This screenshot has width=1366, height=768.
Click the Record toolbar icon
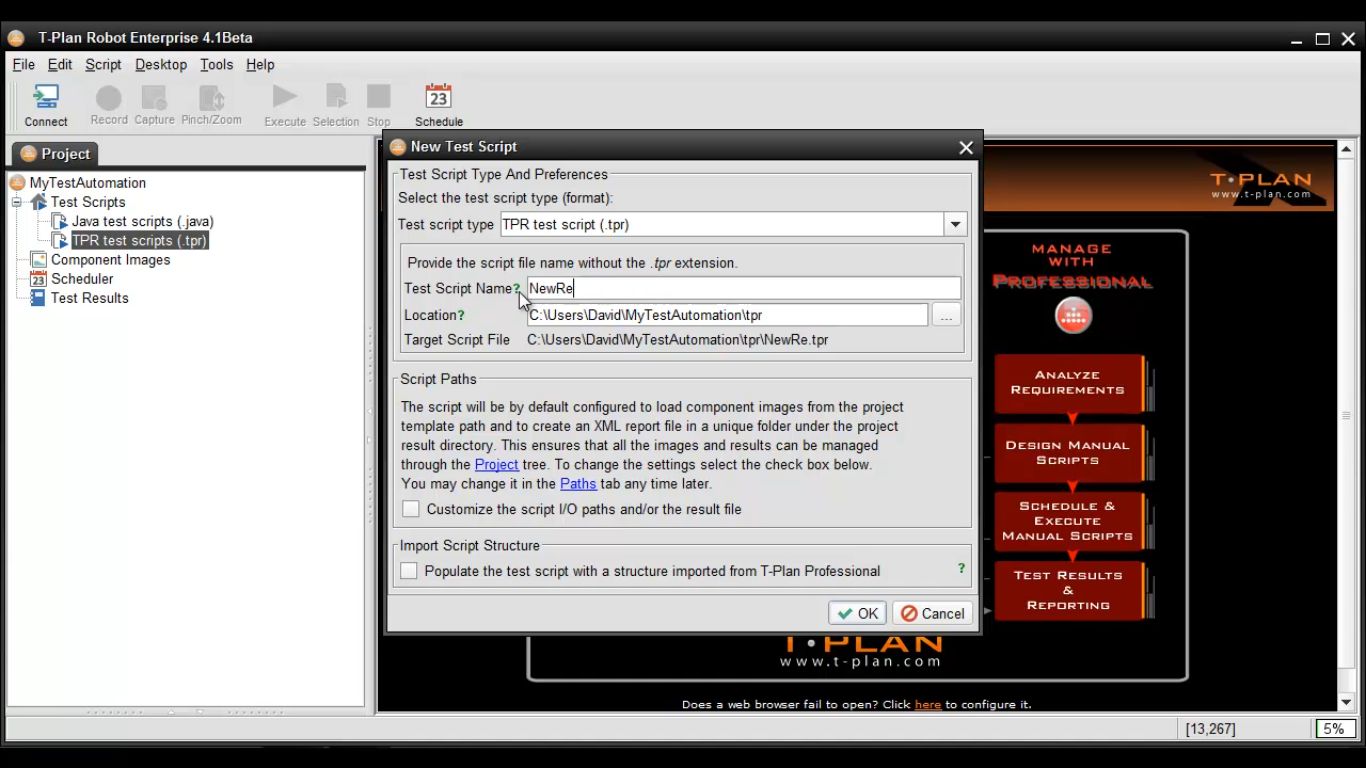tap(109, 98)
